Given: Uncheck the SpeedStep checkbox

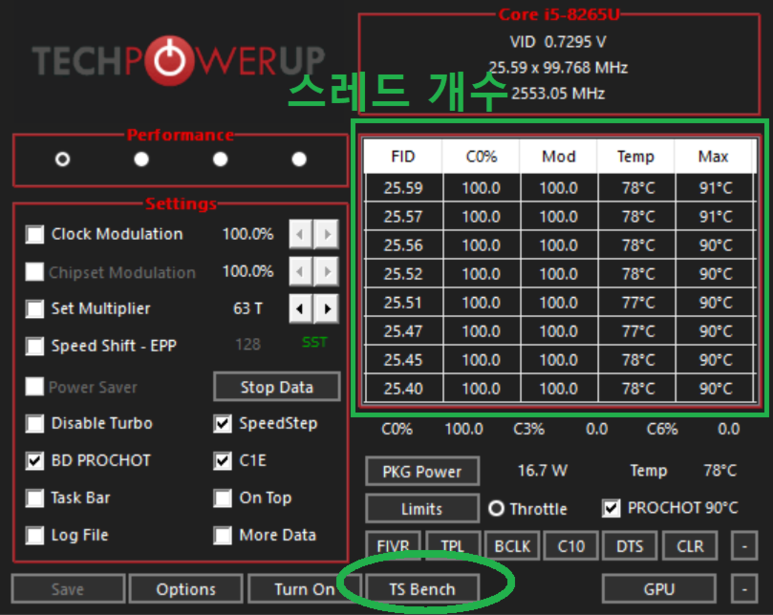Looking at the screenshot, I should pos(223,423).
